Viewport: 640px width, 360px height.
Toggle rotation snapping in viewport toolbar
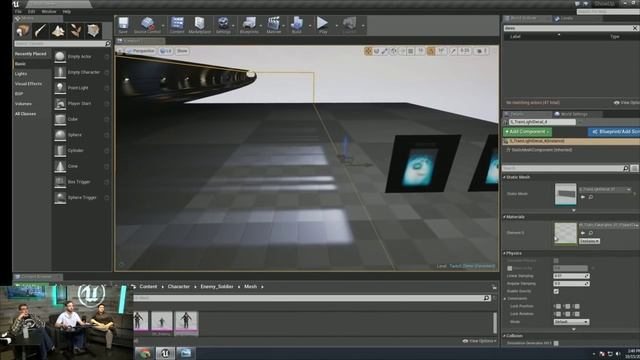(431, 51)
